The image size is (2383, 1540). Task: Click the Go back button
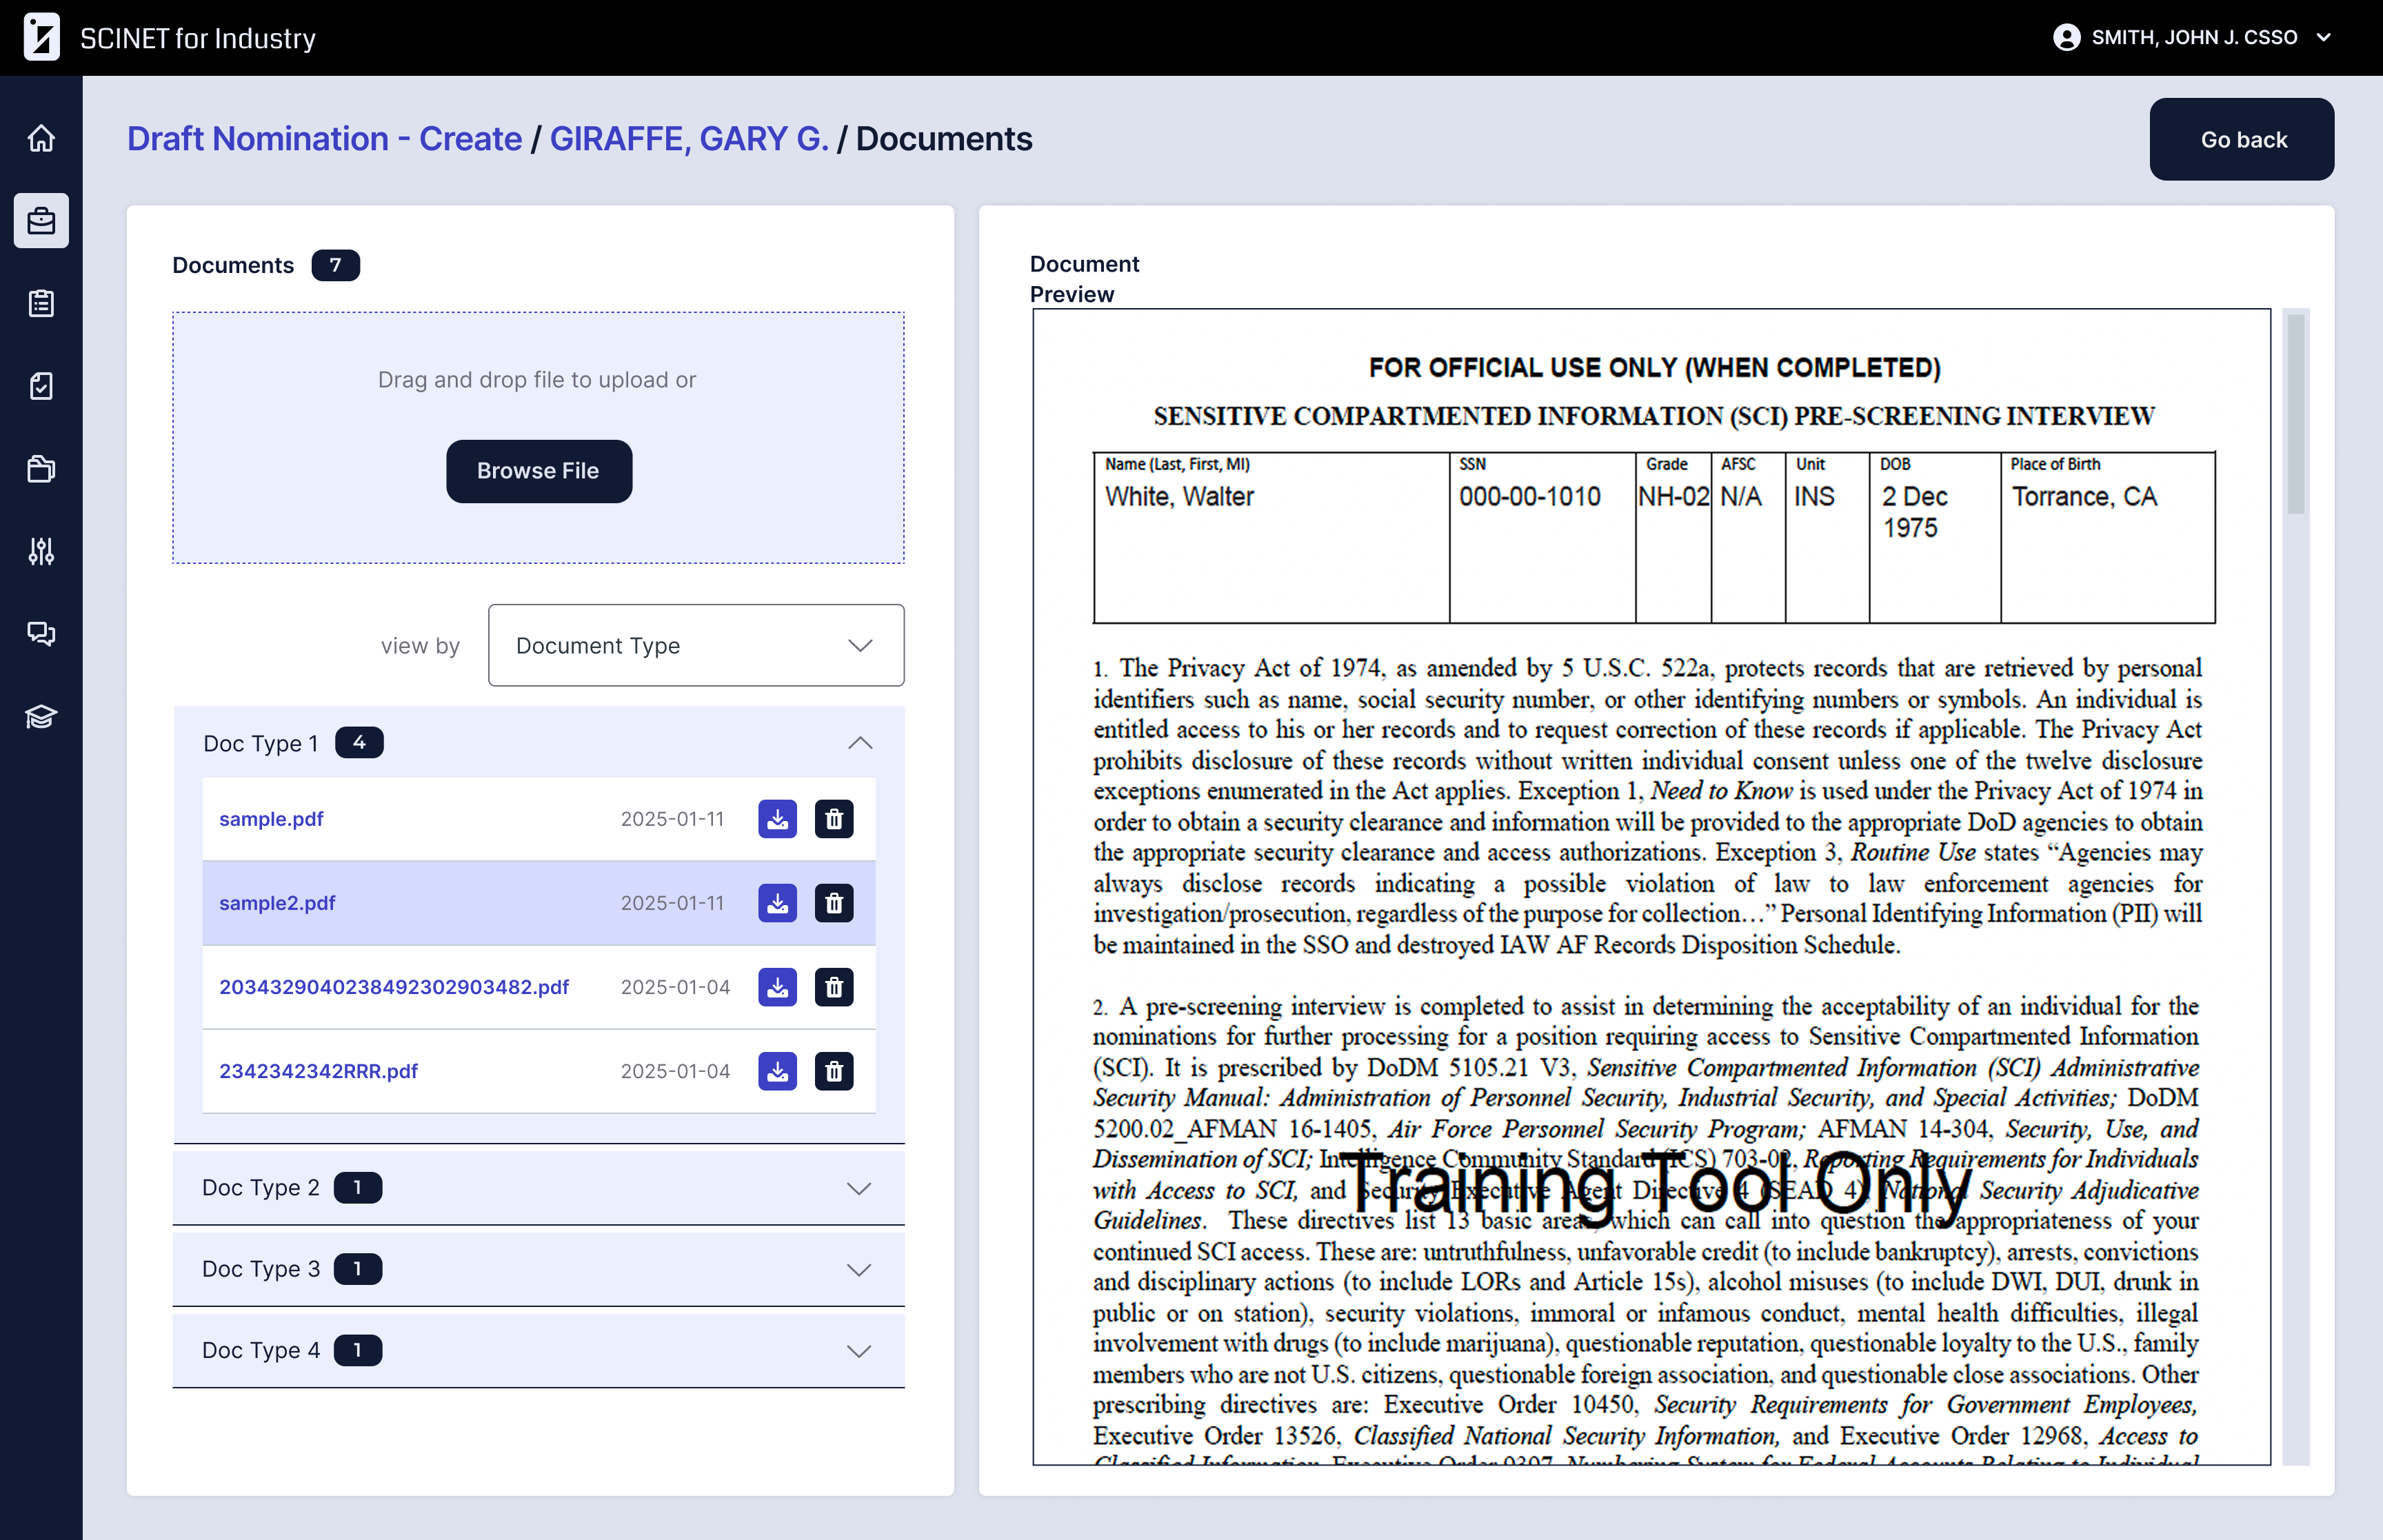coord(2241,140)
